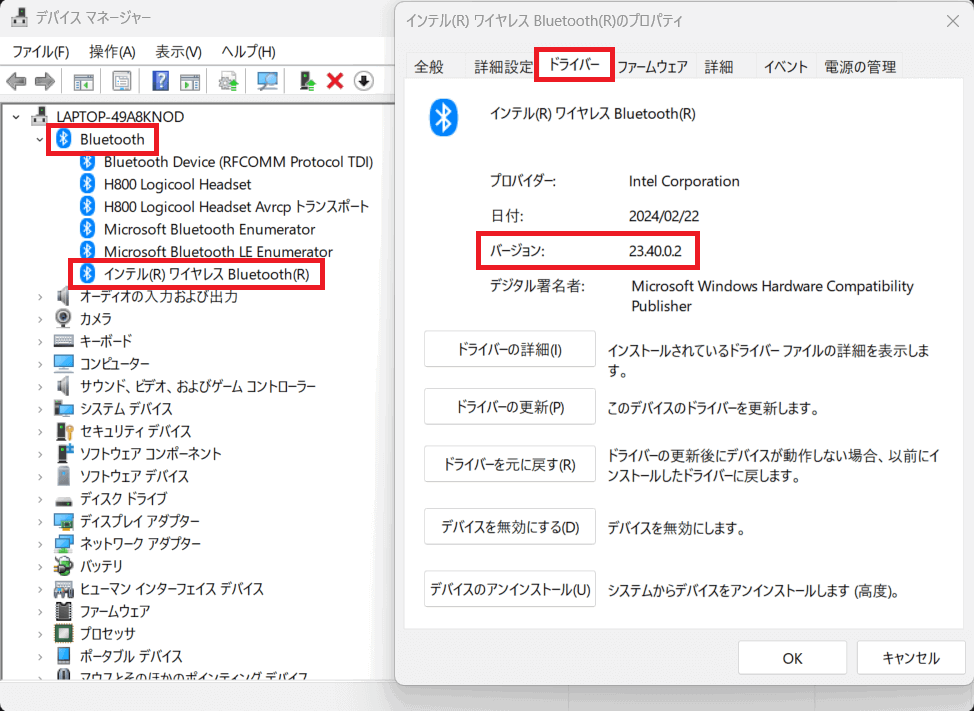Expand the ディスプレイ アダプター chevron
Image resolution: width=974 pixels, height=711 pixels.
coord(40,522)
